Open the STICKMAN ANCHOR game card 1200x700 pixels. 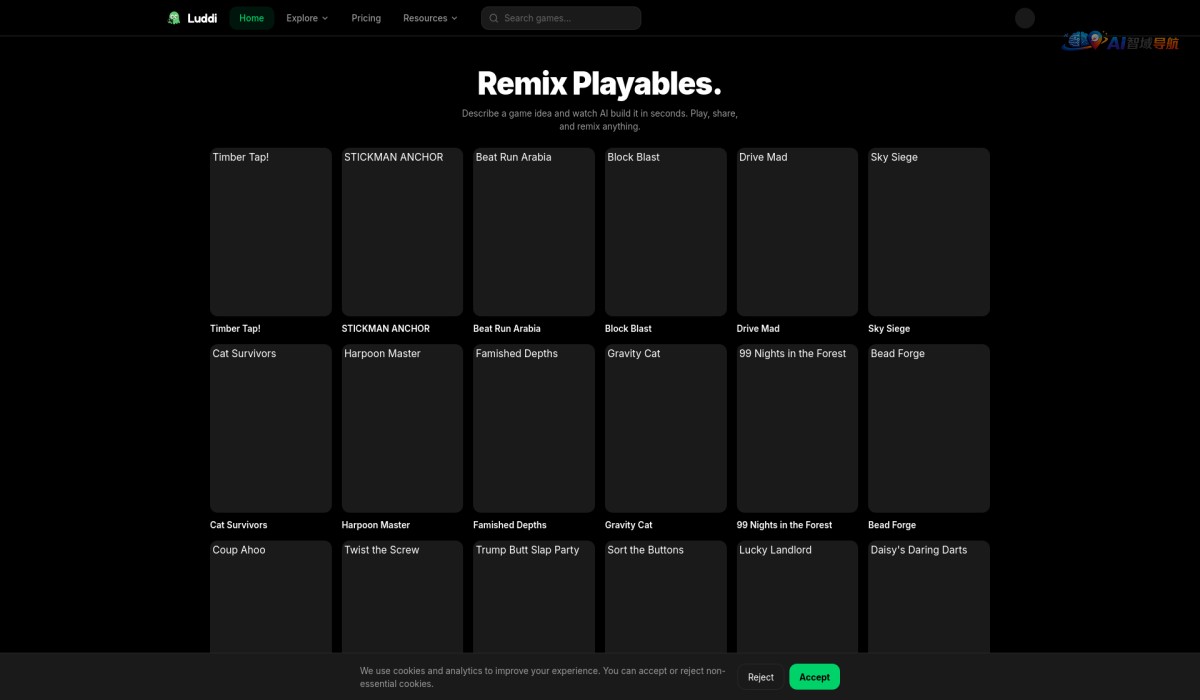[x=402, y=232]
